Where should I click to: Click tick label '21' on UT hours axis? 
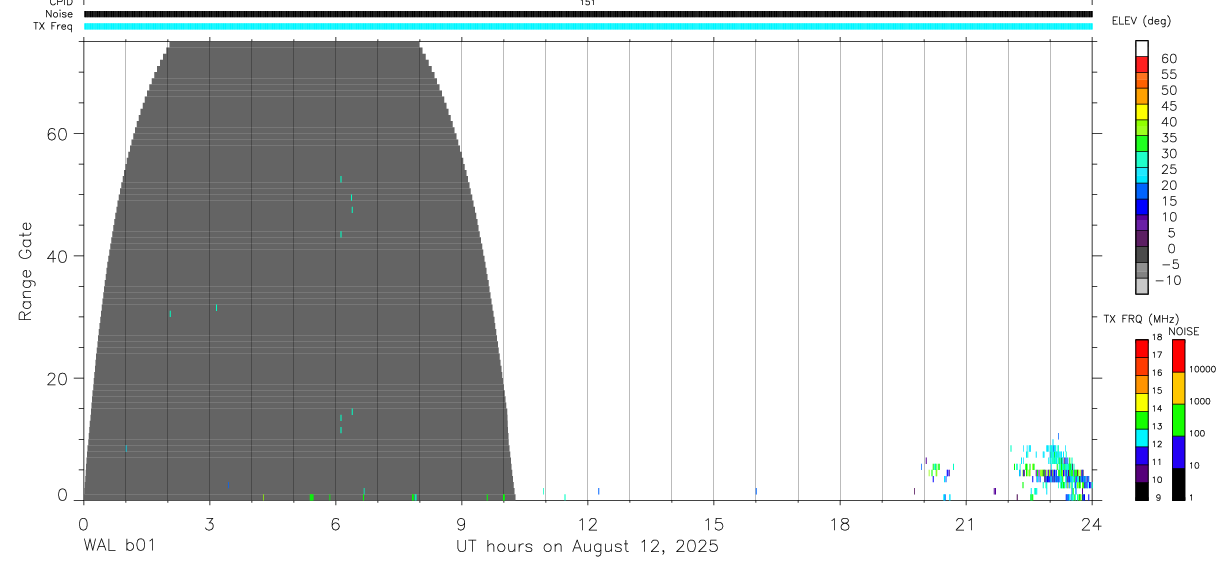966,523
